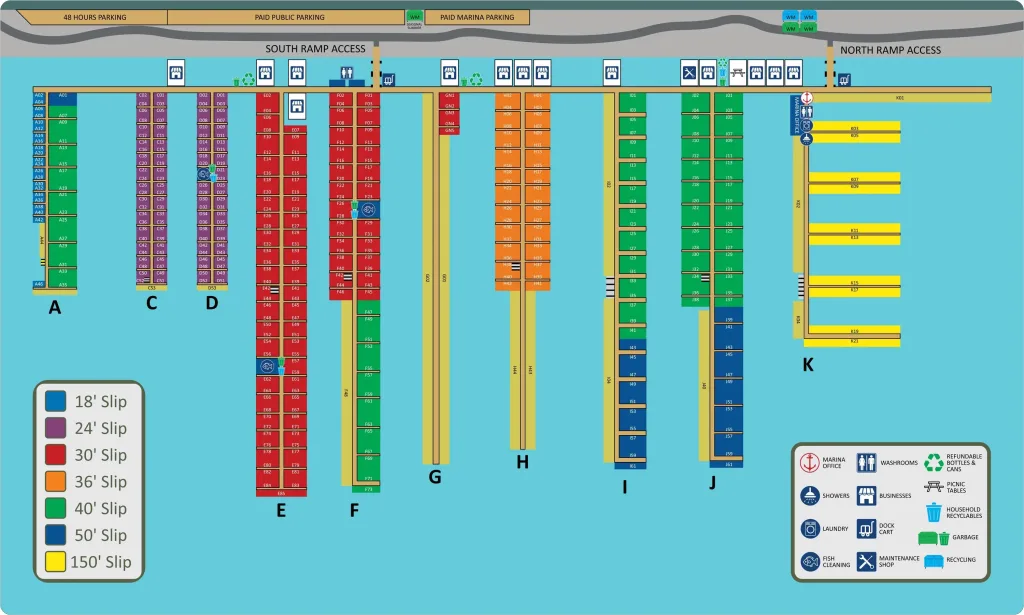Click the 18' Slip blue color swatch
1024x615 pixels.
point(55,401)
